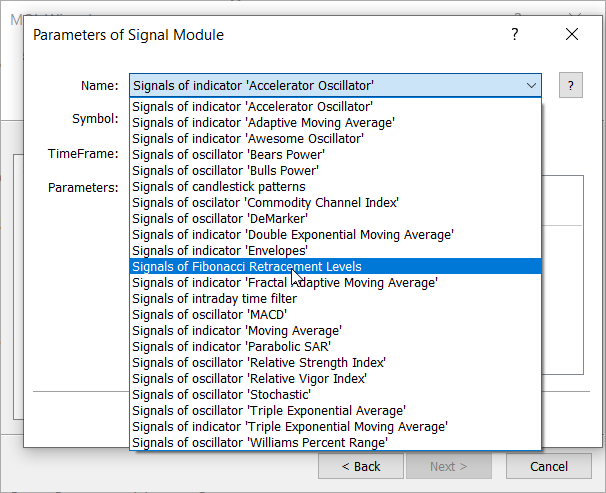Select Signals of Fibonacci Retracement Levels

click(246, 267)
